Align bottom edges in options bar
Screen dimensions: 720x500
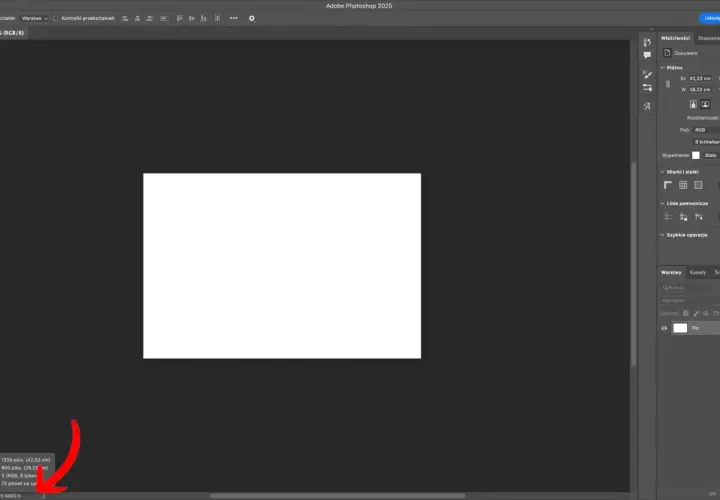(x=203, y=18)
